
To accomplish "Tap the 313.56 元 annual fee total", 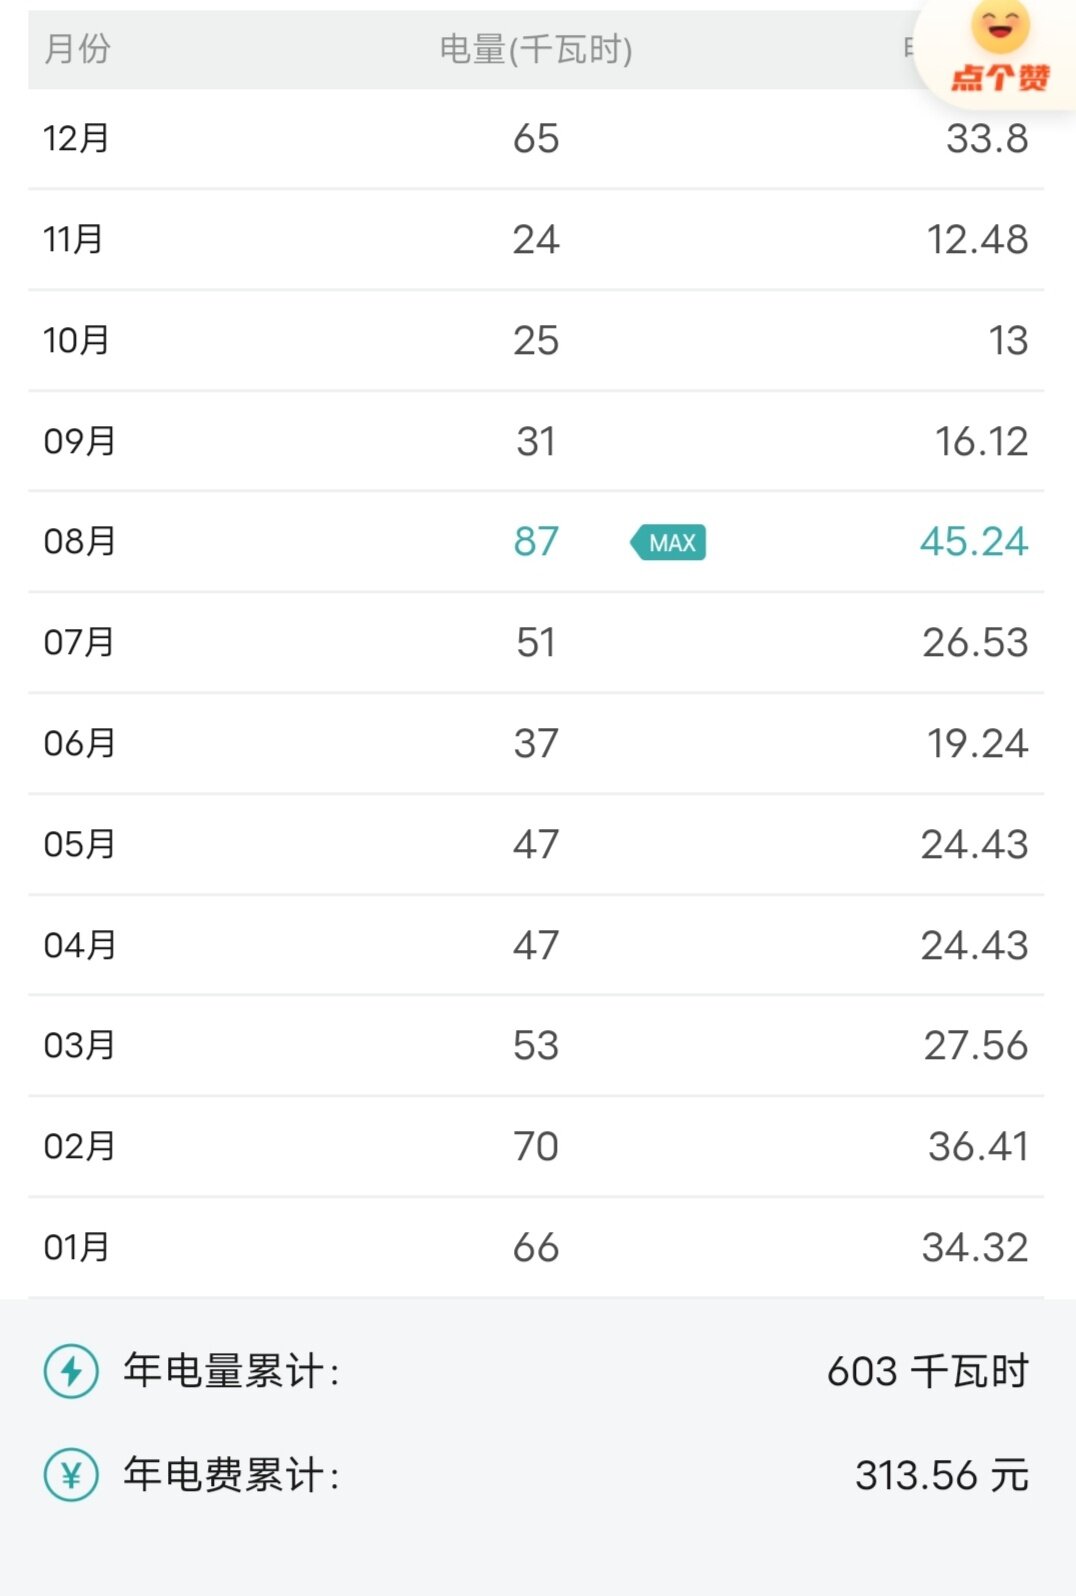I will (x=941, y=1475).
